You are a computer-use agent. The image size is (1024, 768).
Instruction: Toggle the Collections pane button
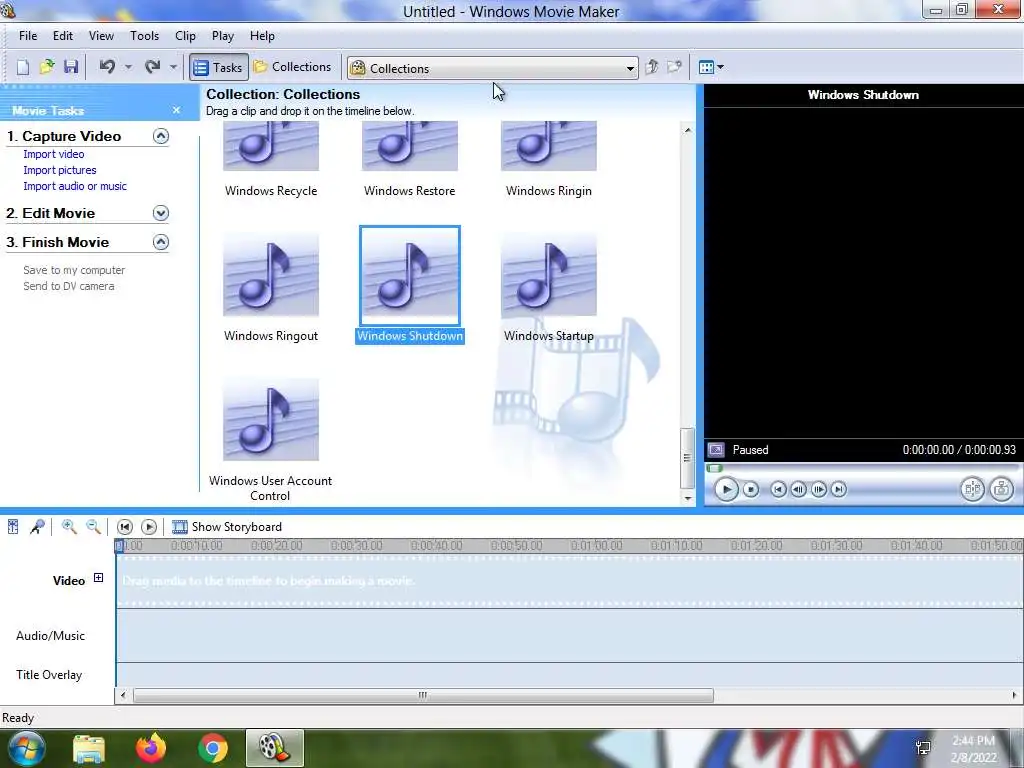tap(293, 67)
